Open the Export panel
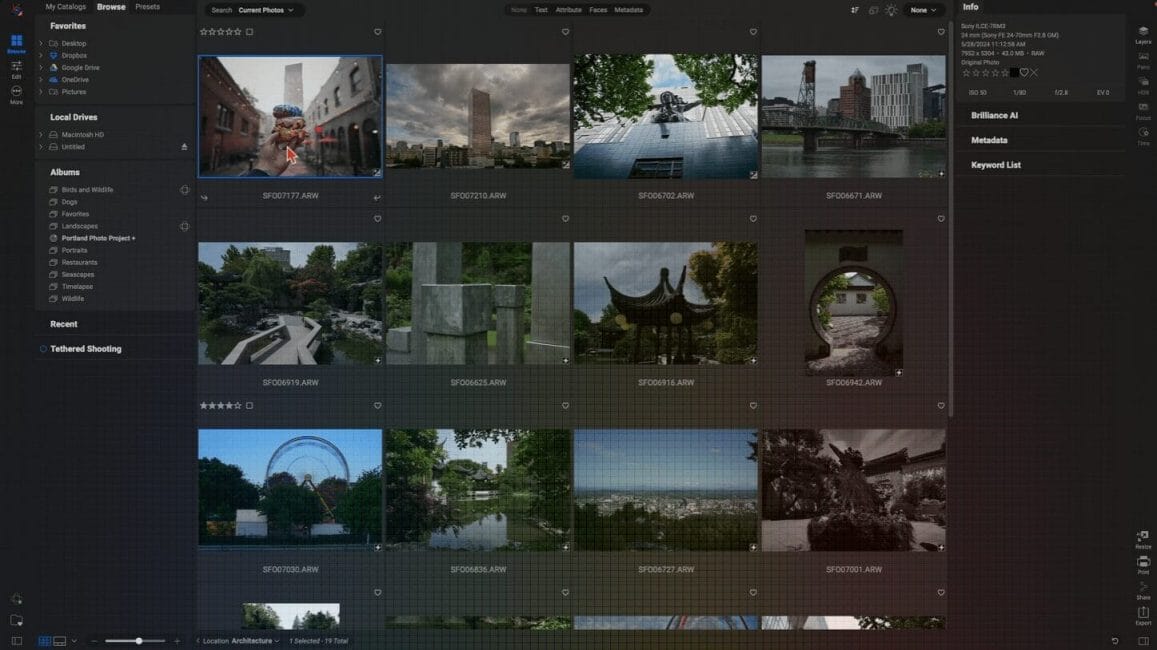 1143,610
